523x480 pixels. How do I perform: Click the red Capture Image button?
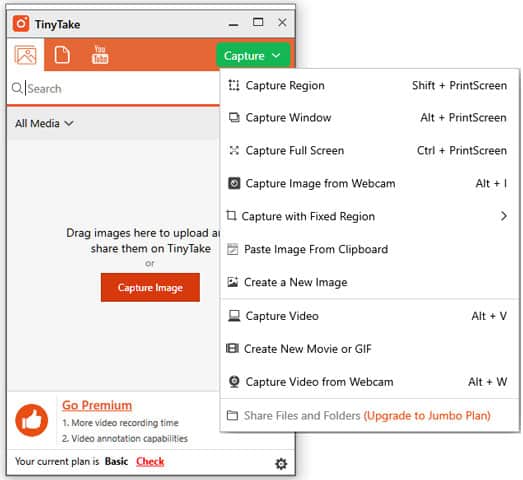(x=150, y=288)
